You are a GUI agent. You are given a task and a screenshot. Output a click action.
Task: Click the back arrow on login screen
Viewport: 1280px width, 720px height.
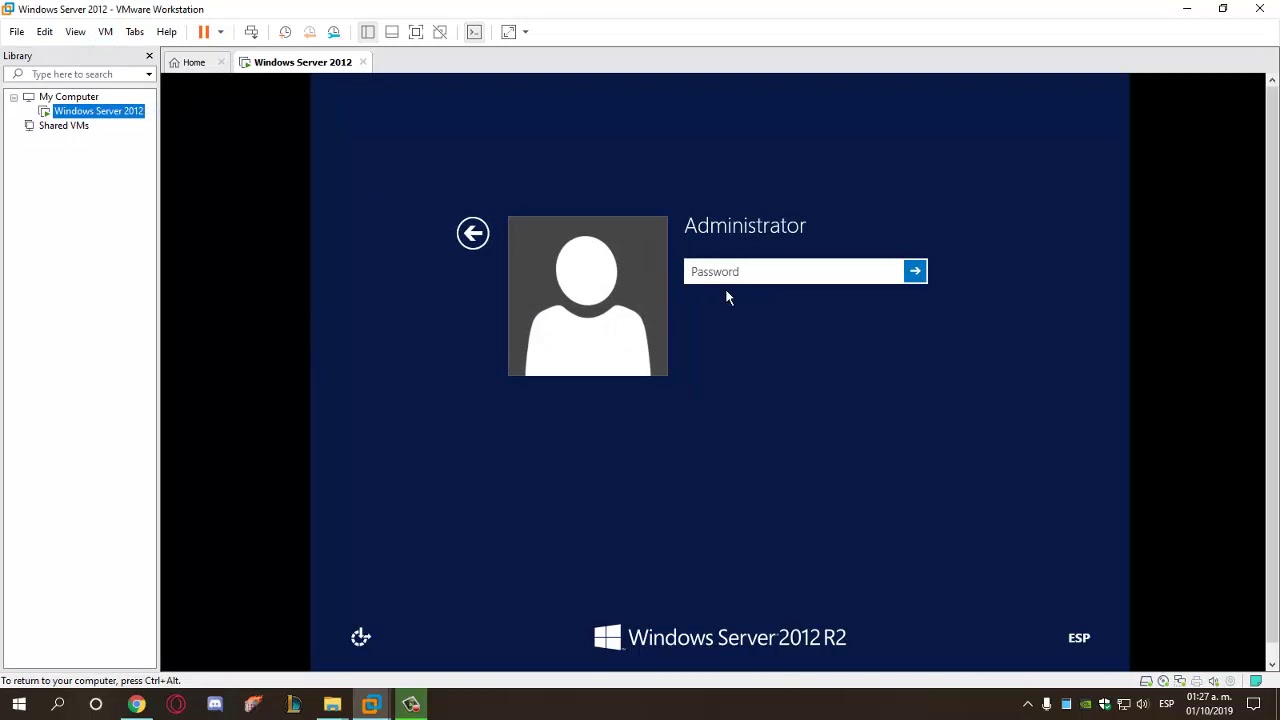473,233
